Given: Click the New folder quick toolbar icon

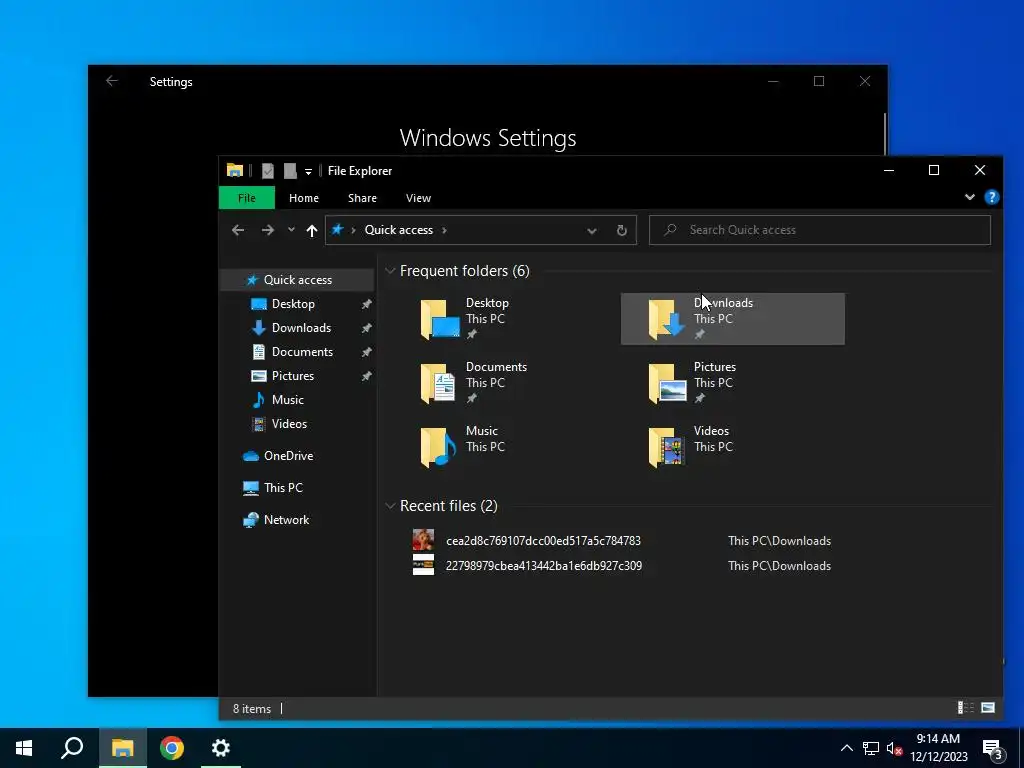Looking at the screenshot, I should click(290, 170).
